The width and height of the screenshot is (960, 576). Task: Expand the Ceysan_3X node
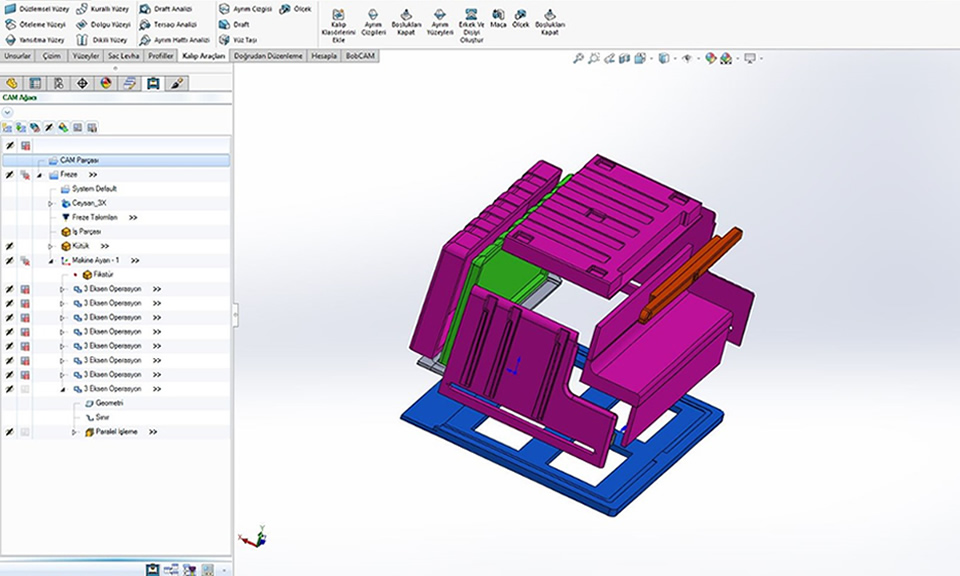point(51,203)
